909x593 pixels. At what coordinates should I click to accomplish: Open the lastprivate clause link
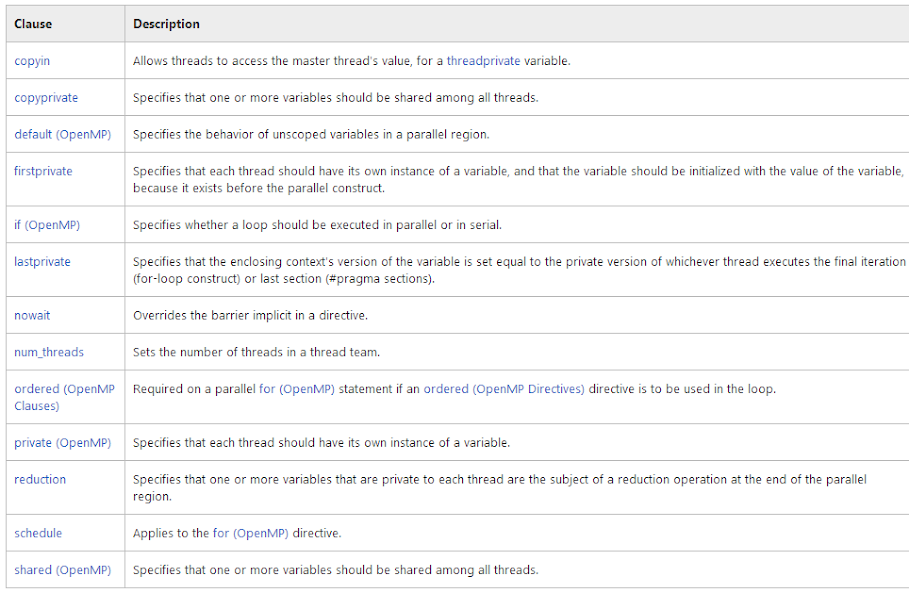click(42, 261)
